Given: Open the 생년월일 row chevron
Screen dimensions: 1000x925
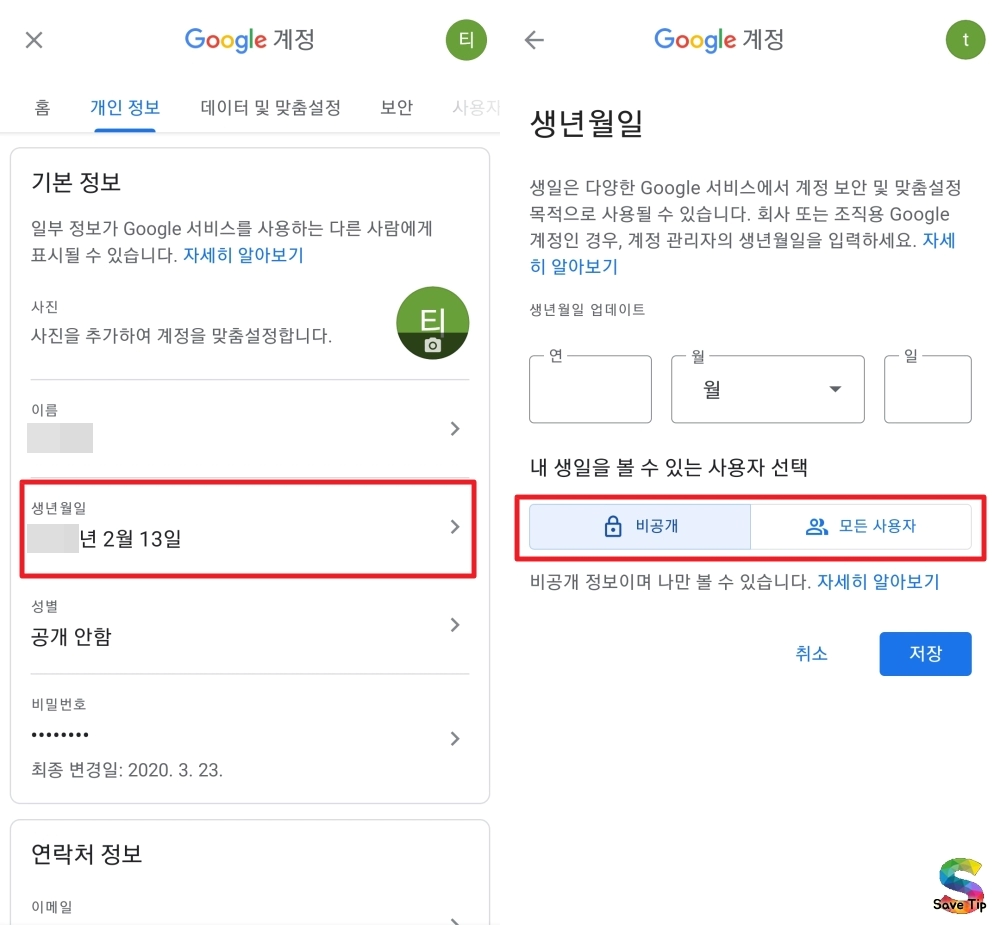Looking at the screenshot, I should tap(455, 527).
